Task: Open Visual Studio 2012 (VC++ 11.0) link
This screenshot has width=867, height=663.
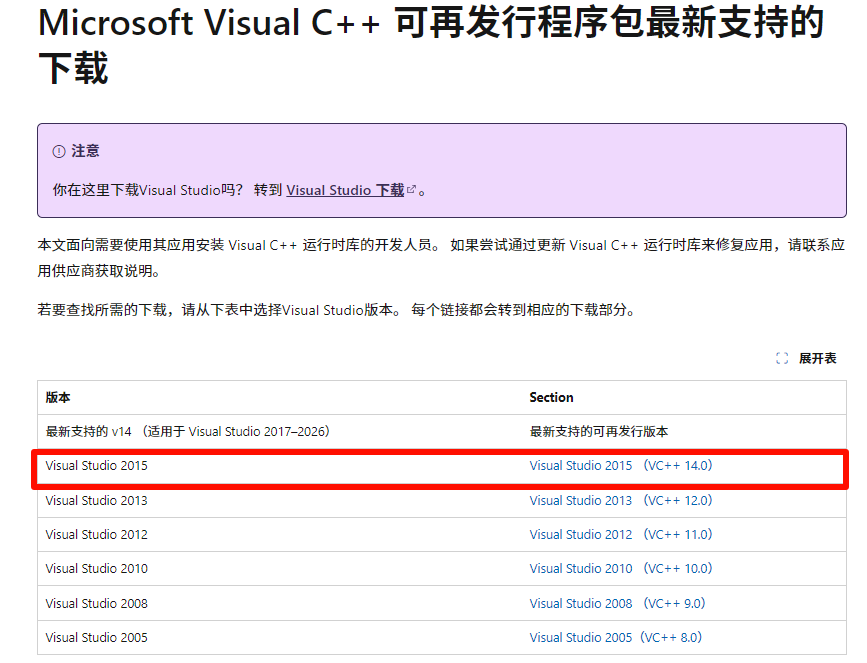Action: (x=621, y=535)
